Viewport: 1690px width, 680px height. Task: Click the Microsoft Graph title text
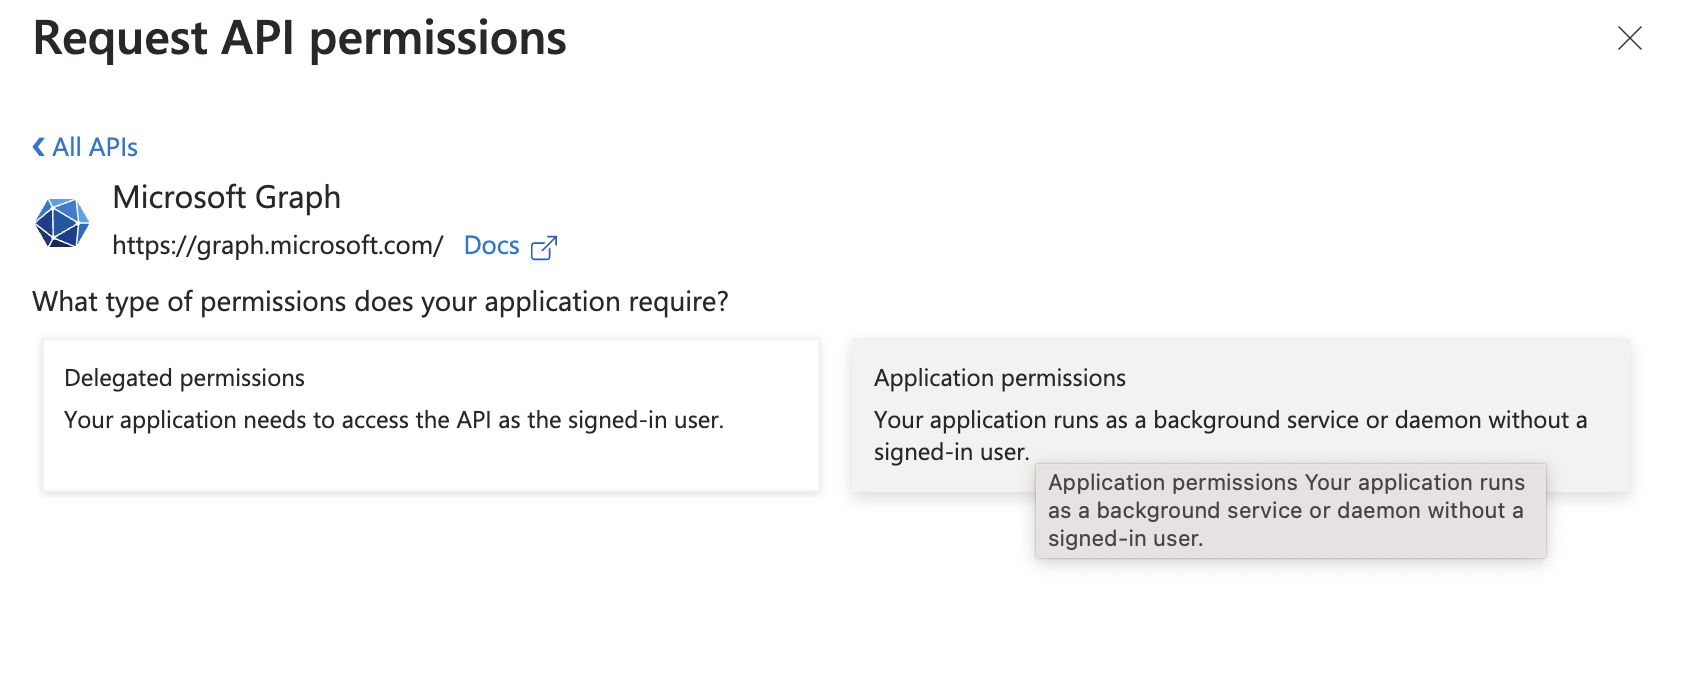coord(226,197)
